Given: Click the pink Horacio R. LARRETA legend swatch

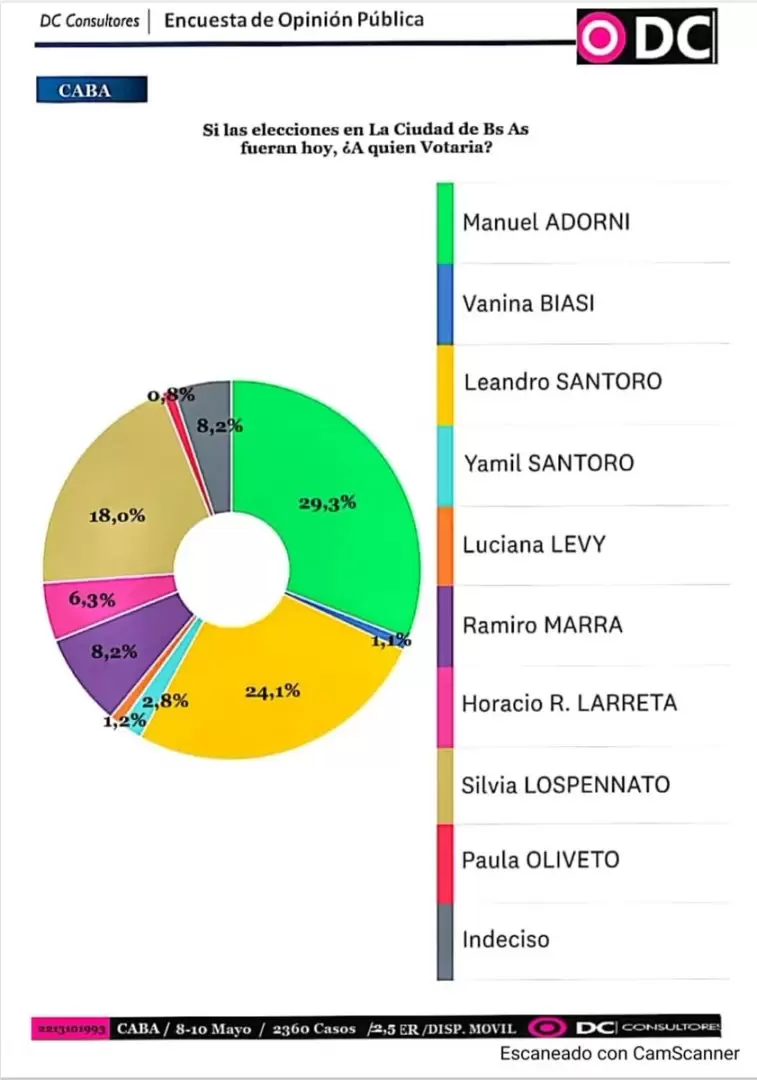Looking at the screenshot, I should click(x=446, y=707).
